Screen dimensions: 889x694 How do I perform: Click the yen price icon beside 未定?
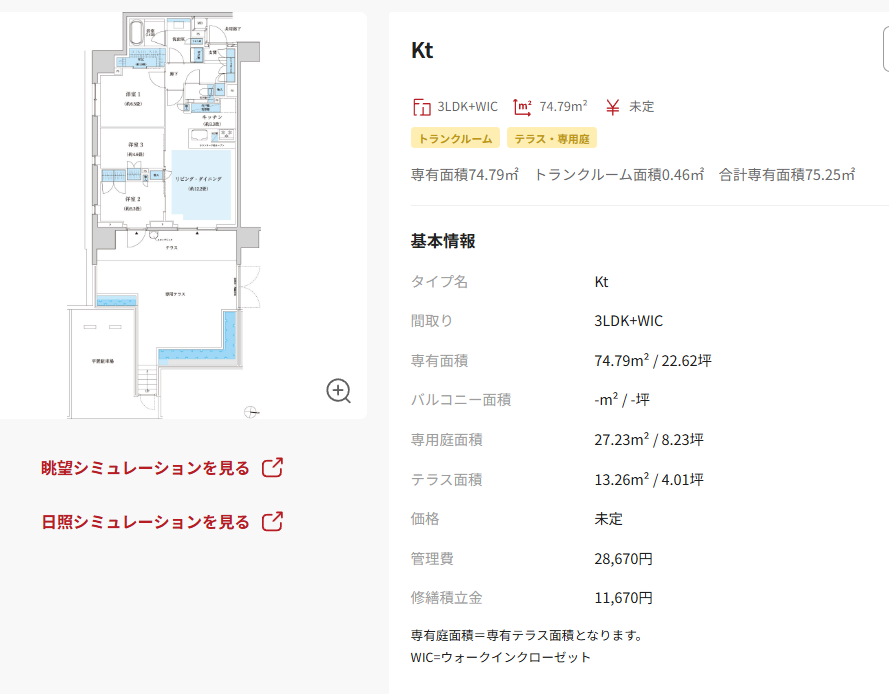click(x=613, y=107)
